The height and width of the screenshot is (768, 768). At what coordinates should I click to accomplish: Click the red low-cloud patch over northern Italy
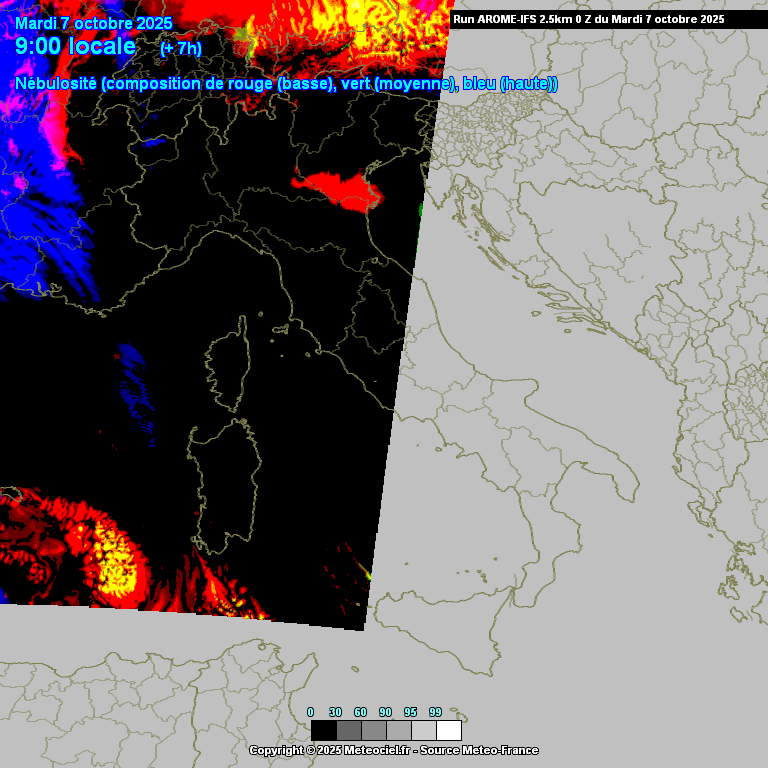(338, 190)
